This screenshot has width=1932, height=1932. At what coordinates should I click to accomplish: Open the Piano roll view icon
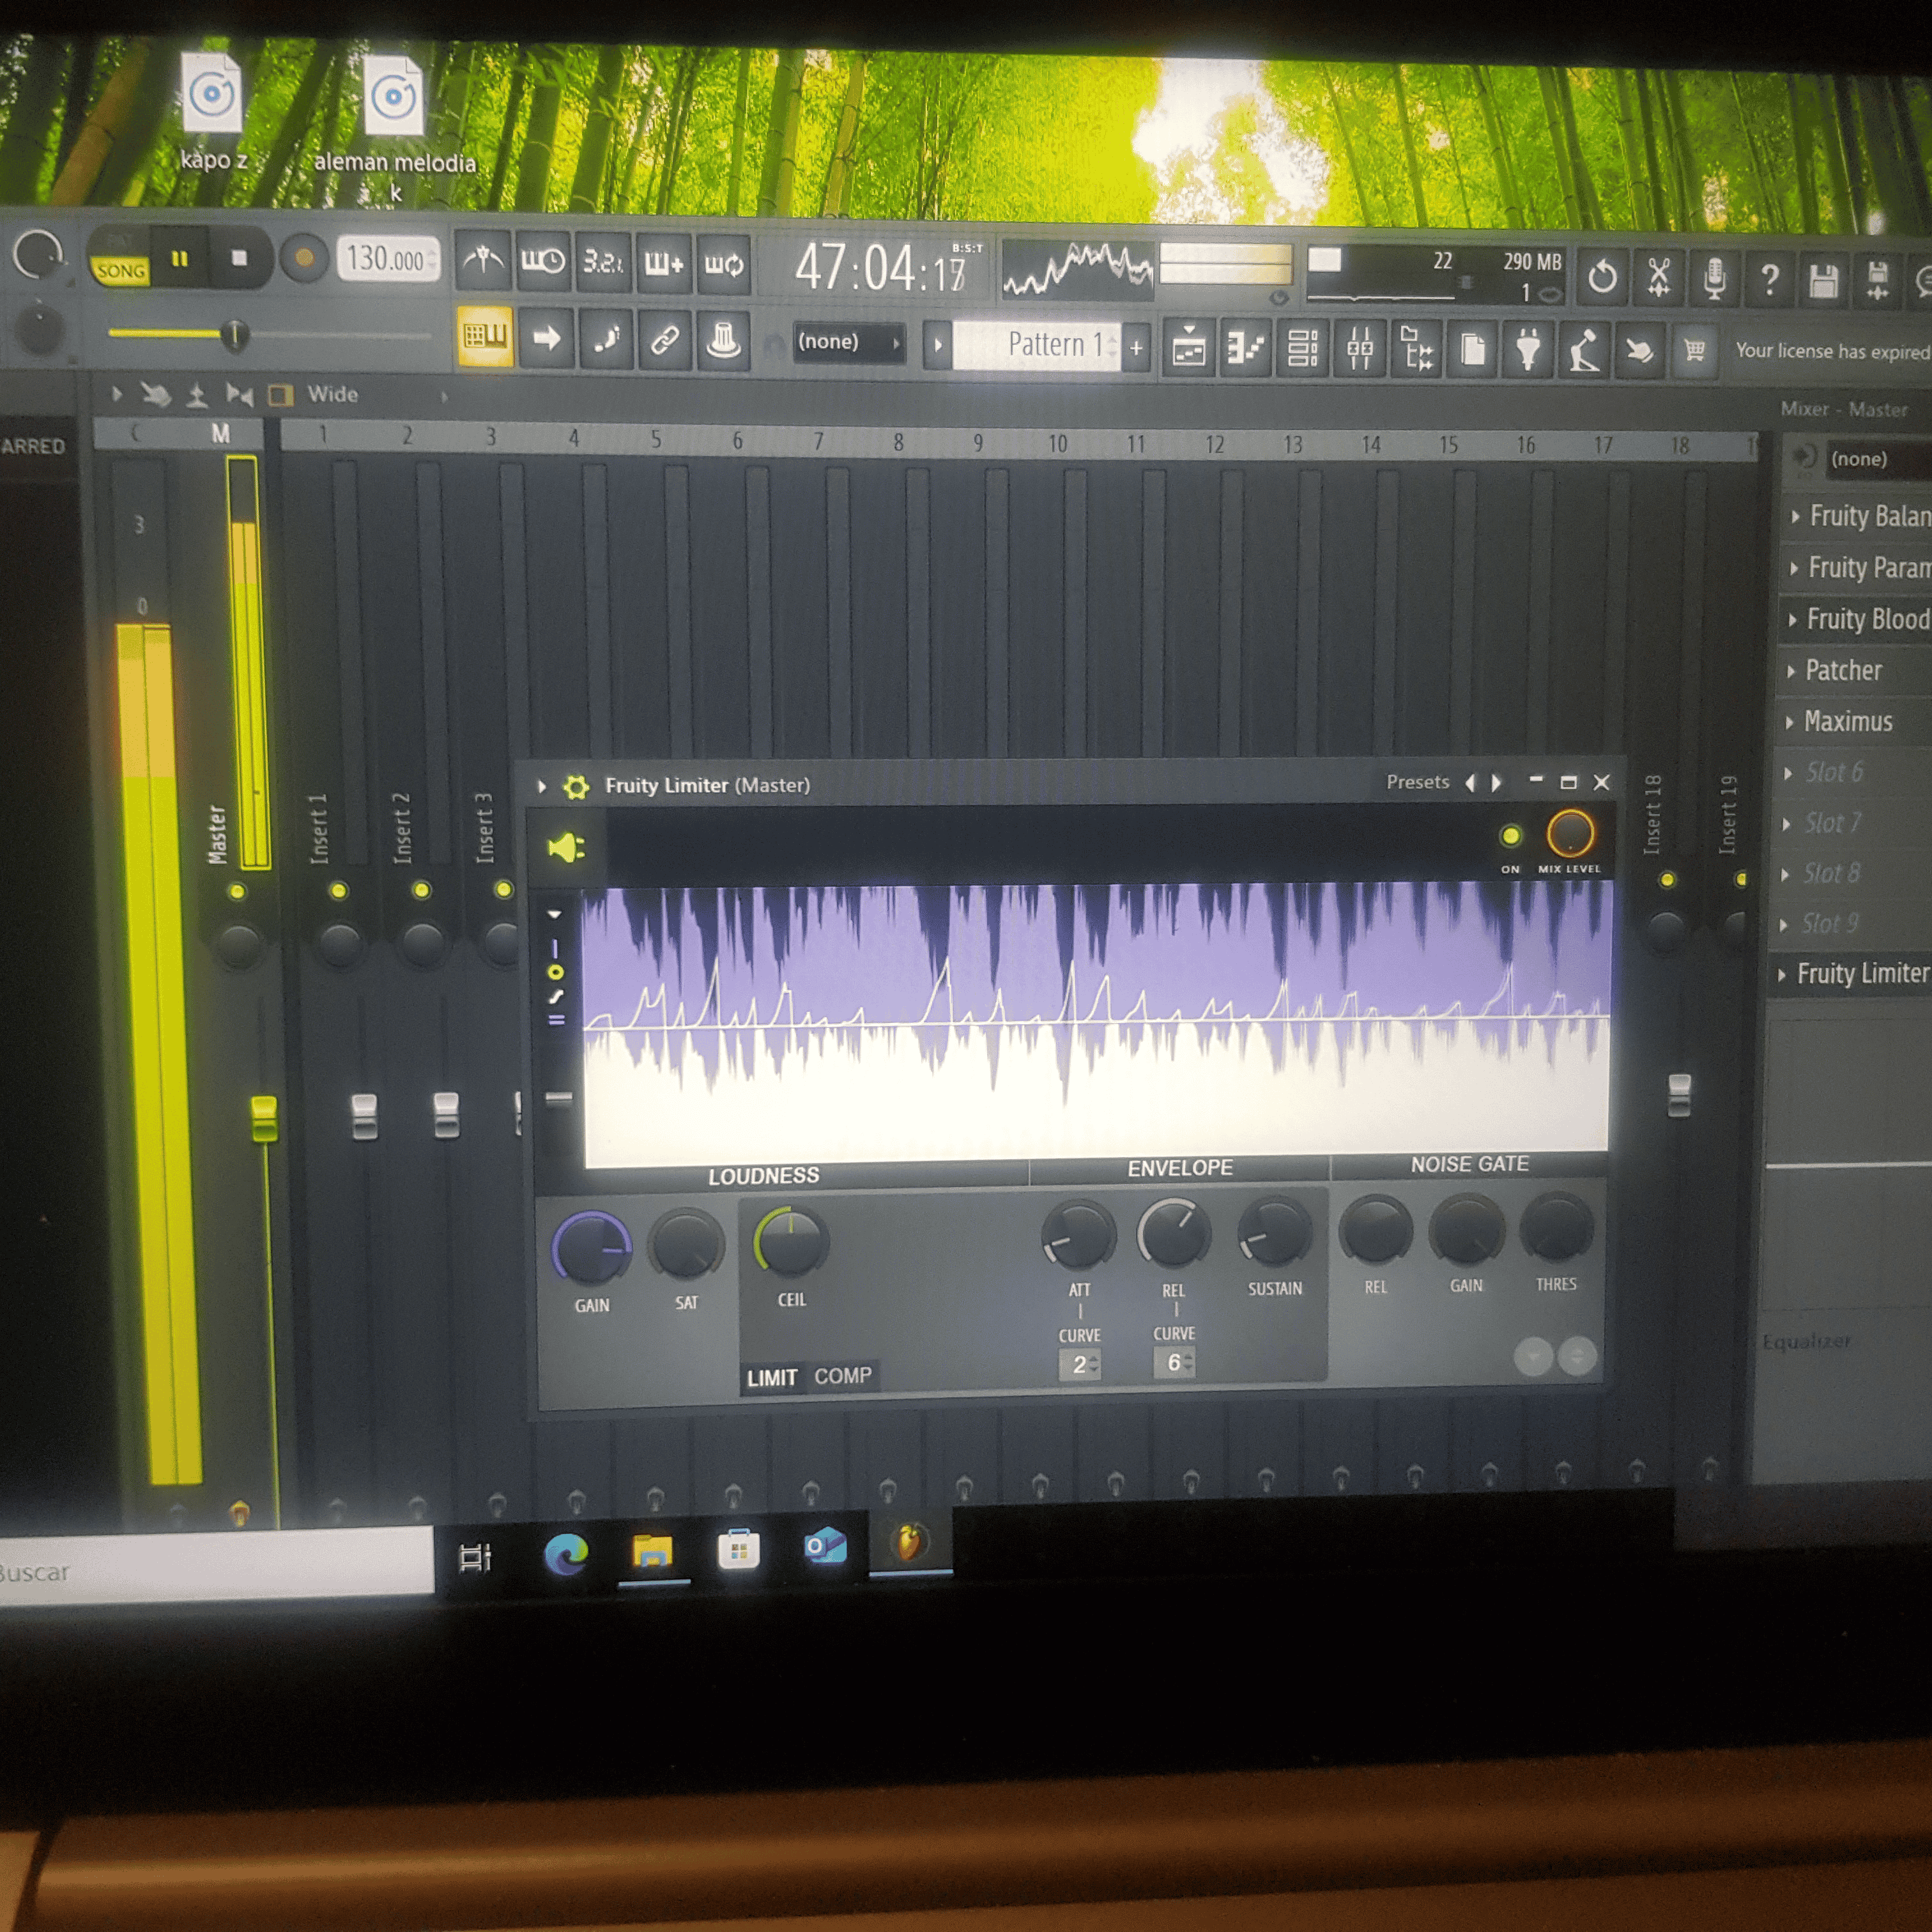[x=1245, y=349]
